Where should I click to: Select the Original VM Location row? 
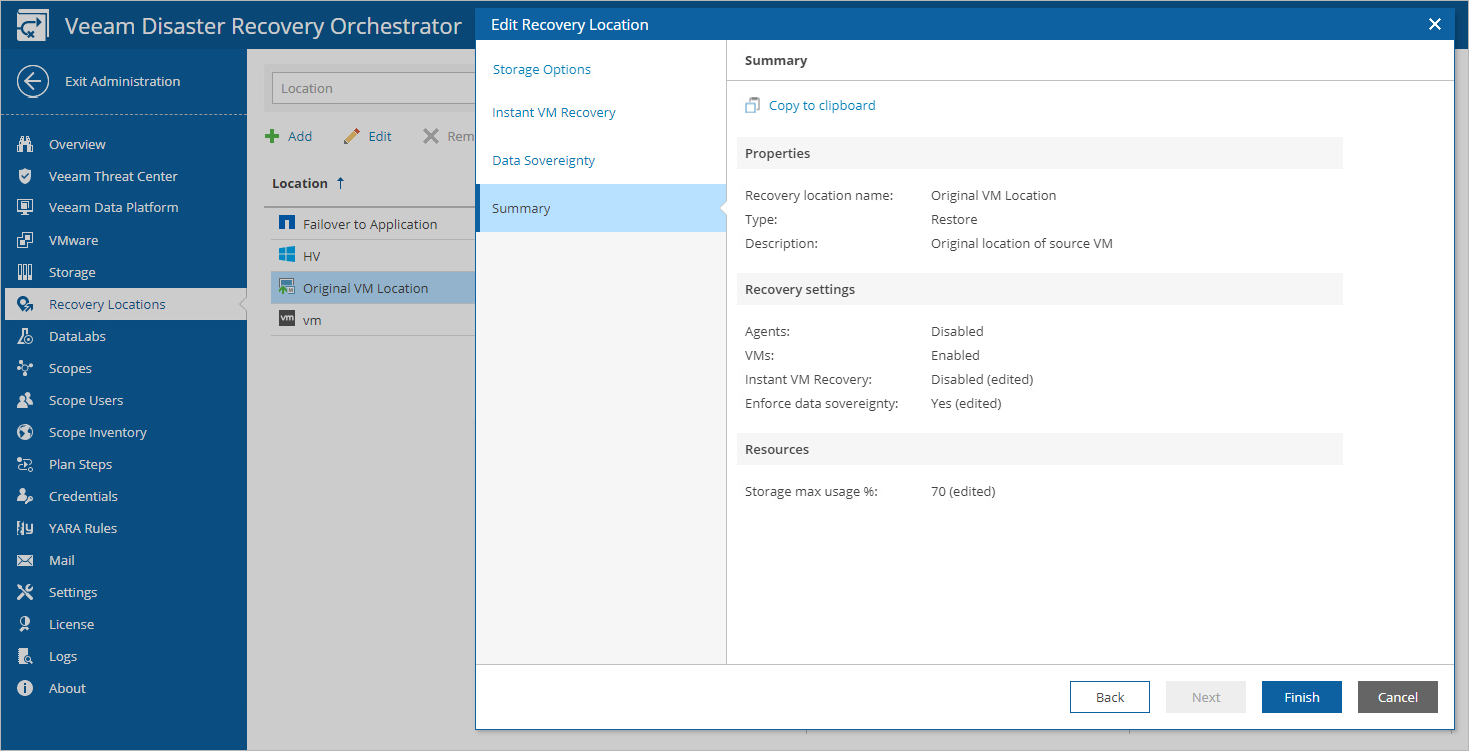pyautogui.click(x=373, y=288)
